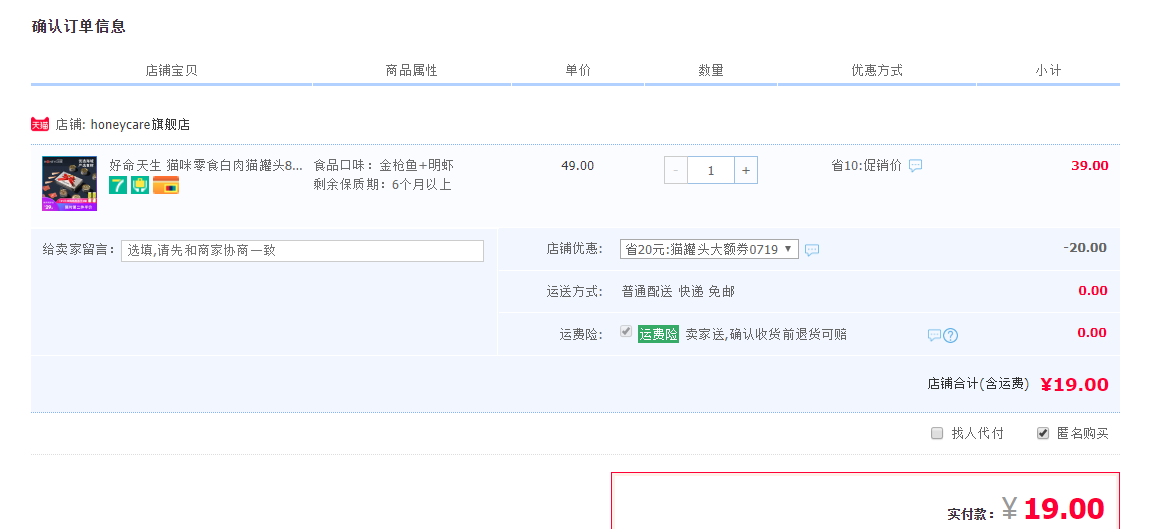This screenshot has height=529, width=1151.
Task: Click the 店铺合计(含运费) label
Action: (x=978, y=384)
